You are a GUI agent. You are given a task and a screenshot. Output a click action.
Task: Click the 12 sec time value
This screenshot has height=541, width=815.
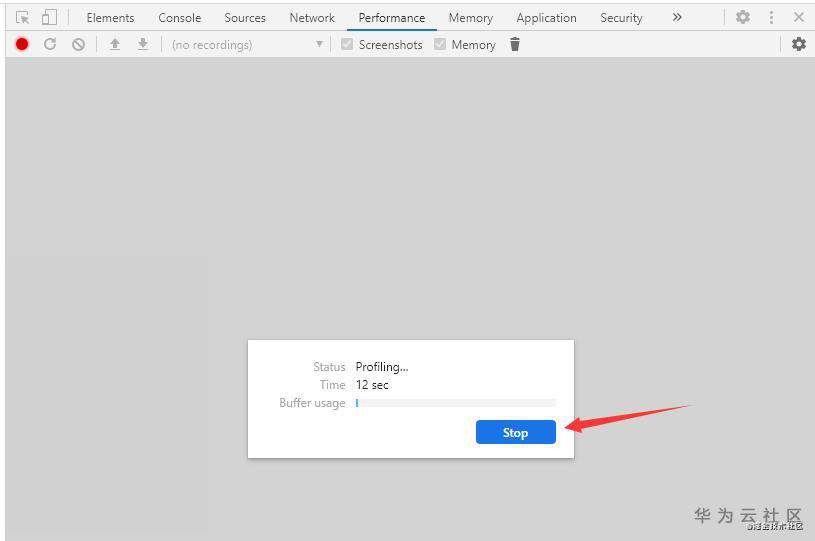point(372,385)
